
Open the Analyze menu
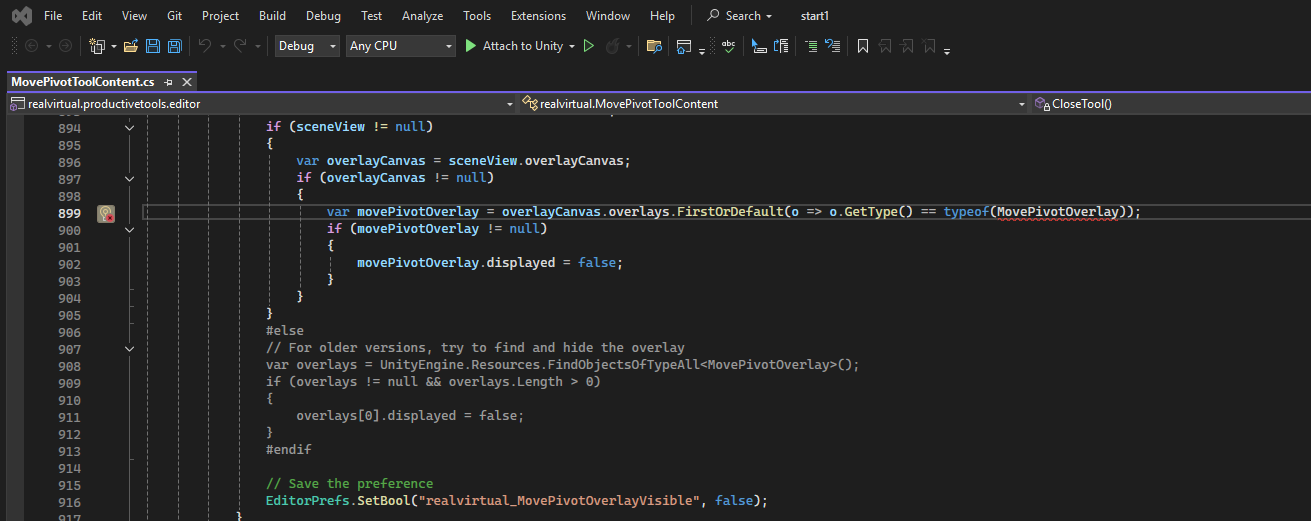click(422, 16)
